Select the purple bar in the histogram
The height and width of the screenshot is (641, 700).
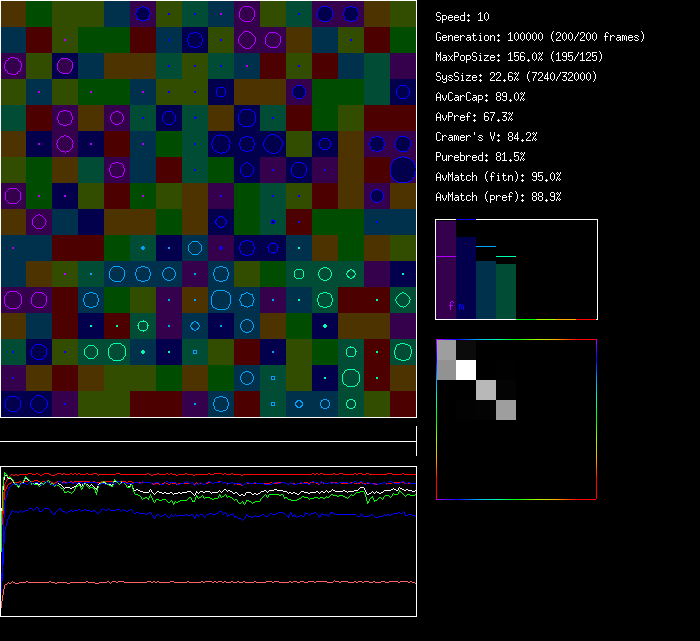tap(446, 287)
